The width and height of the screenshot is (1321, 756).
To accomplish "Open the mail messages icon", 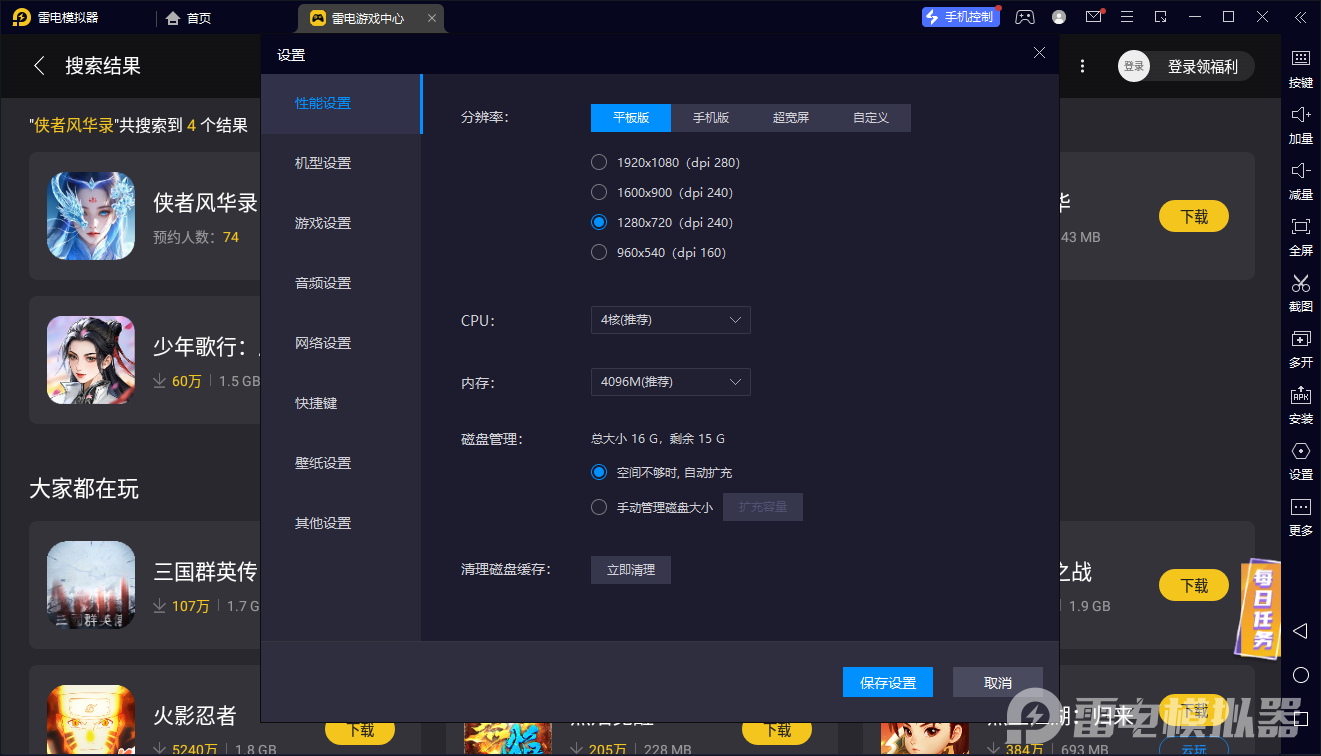I will [x=1093, y=17].
